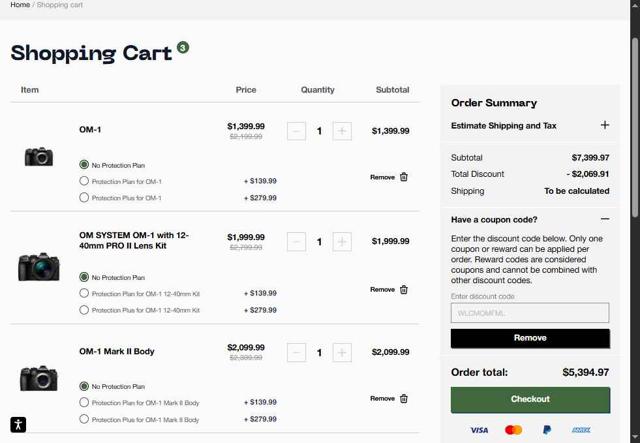Select No Protection Plan for Mark II Body
This screenshot has height=443, width=640.
pyautogui.click(x=84, y=386)
